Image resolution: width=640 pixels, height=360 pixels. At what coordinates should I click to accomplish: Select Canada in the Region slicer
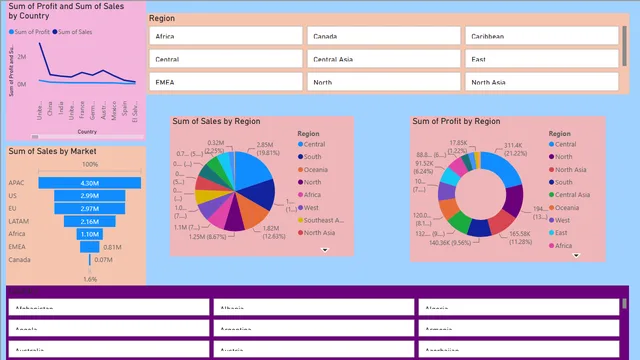(384, 36)
